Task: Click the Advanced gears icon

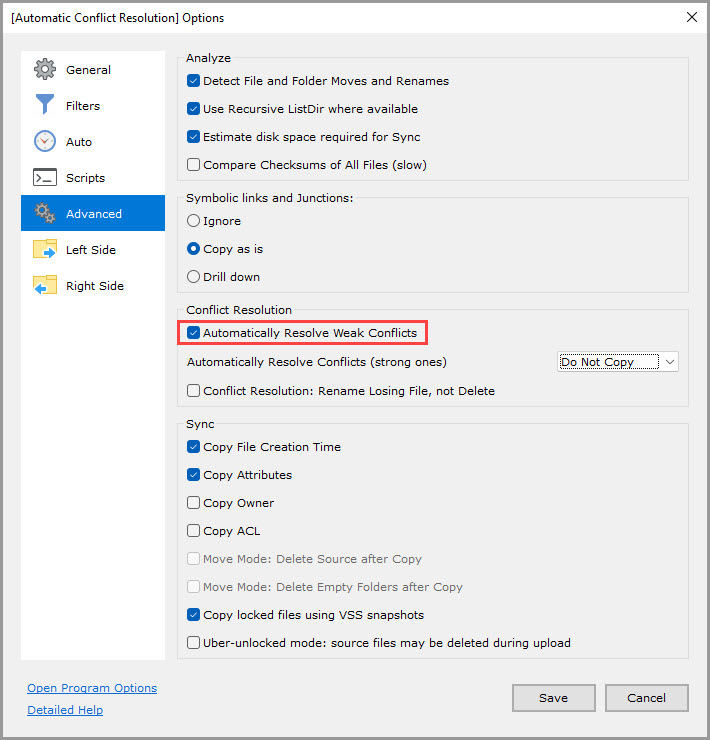Action: tap(44, 213)
